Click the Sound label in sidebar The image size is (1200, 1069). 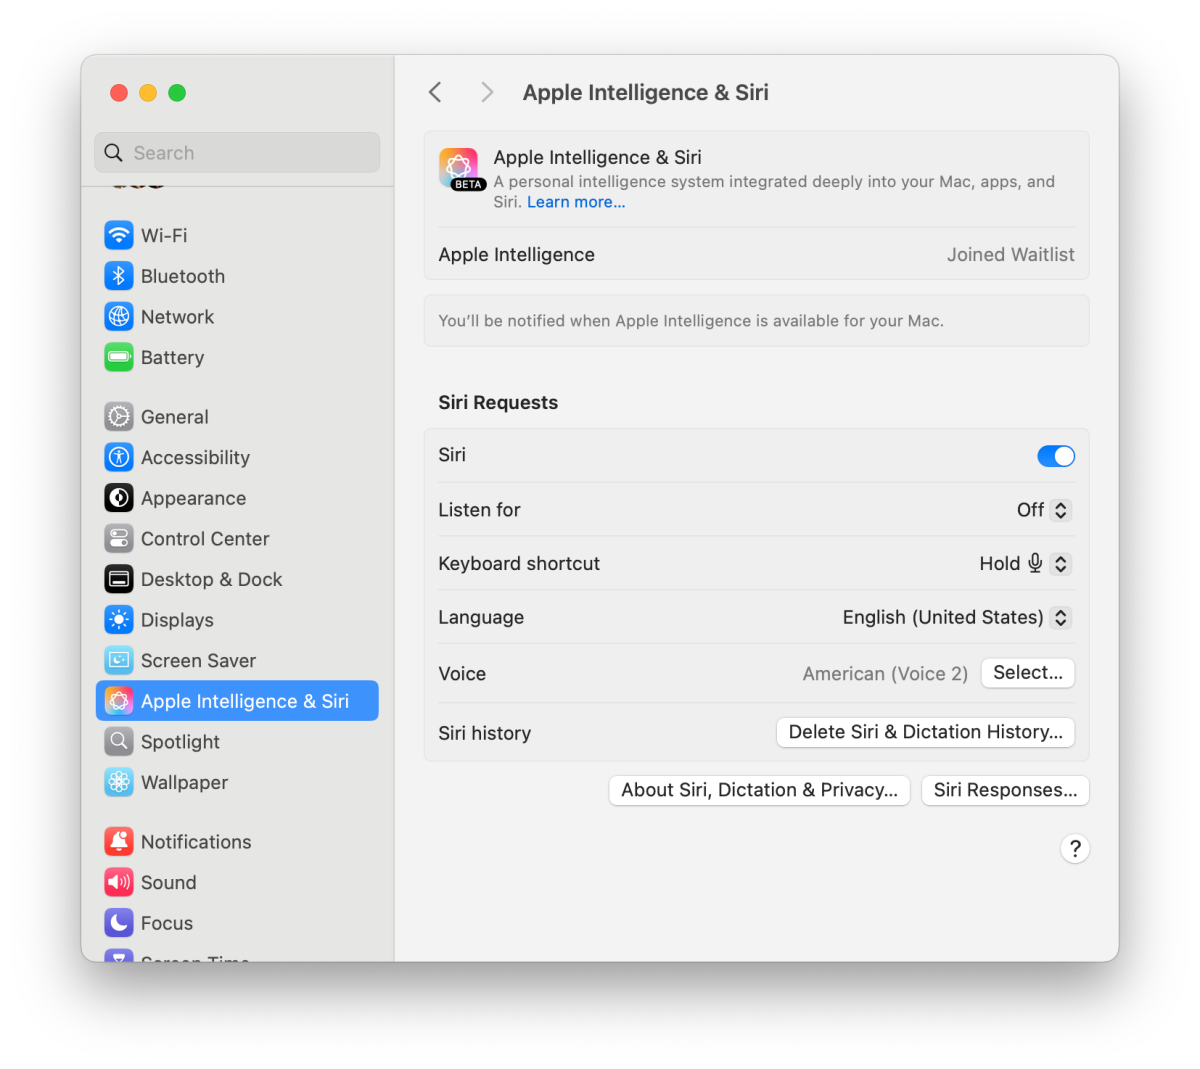168,883
